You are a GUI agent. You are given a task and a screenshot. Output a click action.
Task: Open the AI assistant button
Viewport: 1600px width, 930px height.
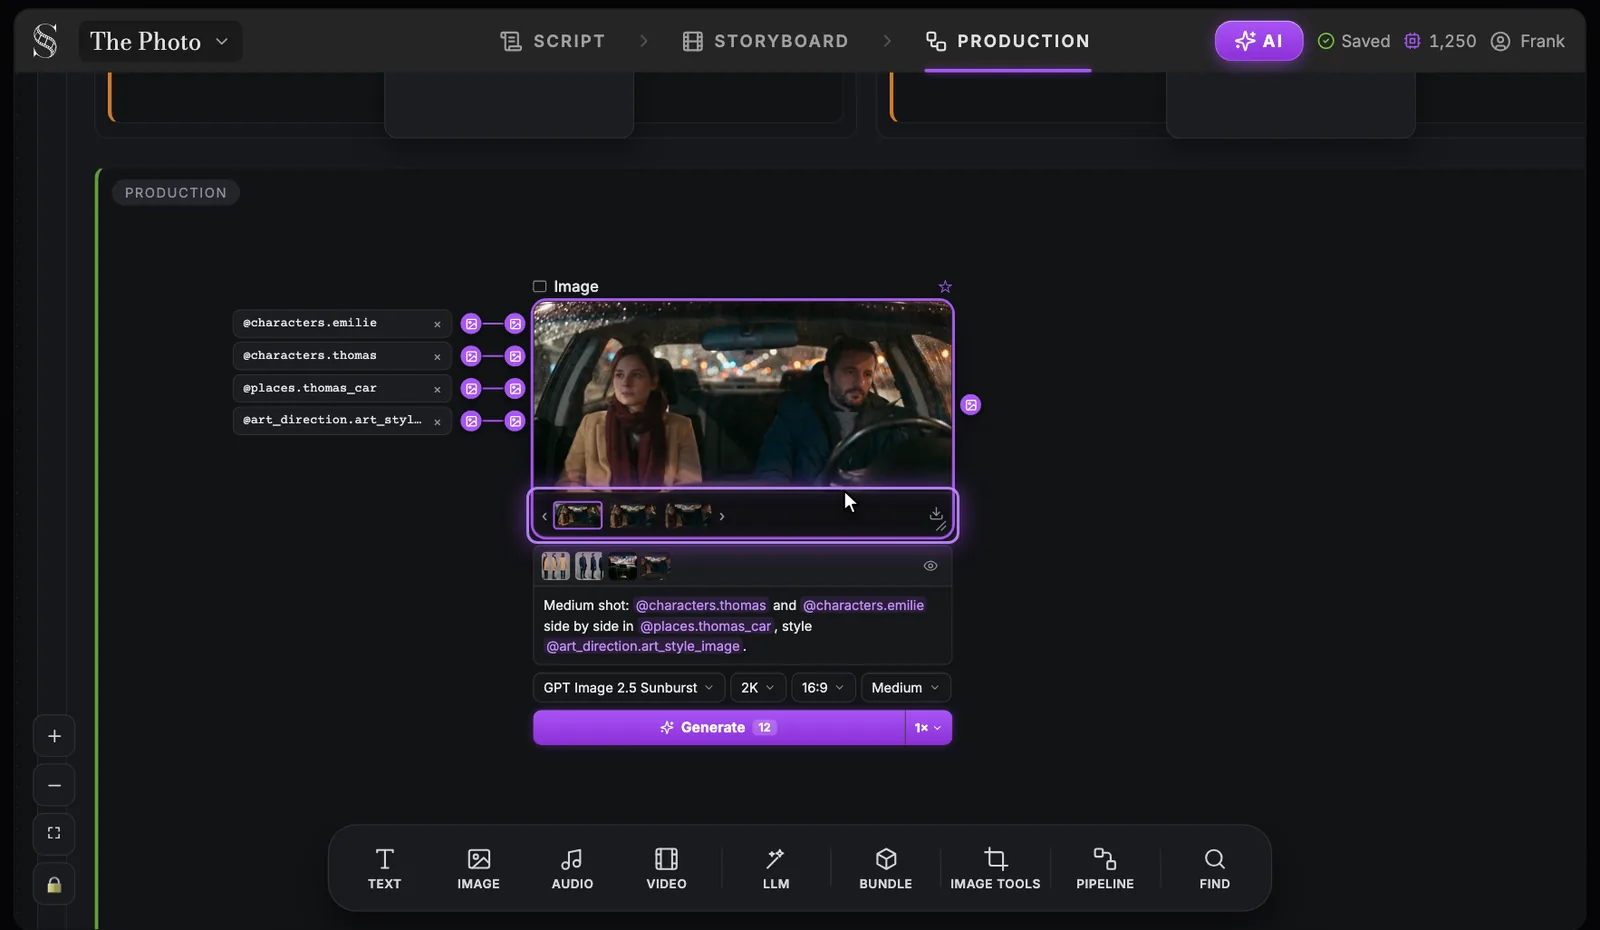pyautogui.click(x=1259, y=41)
